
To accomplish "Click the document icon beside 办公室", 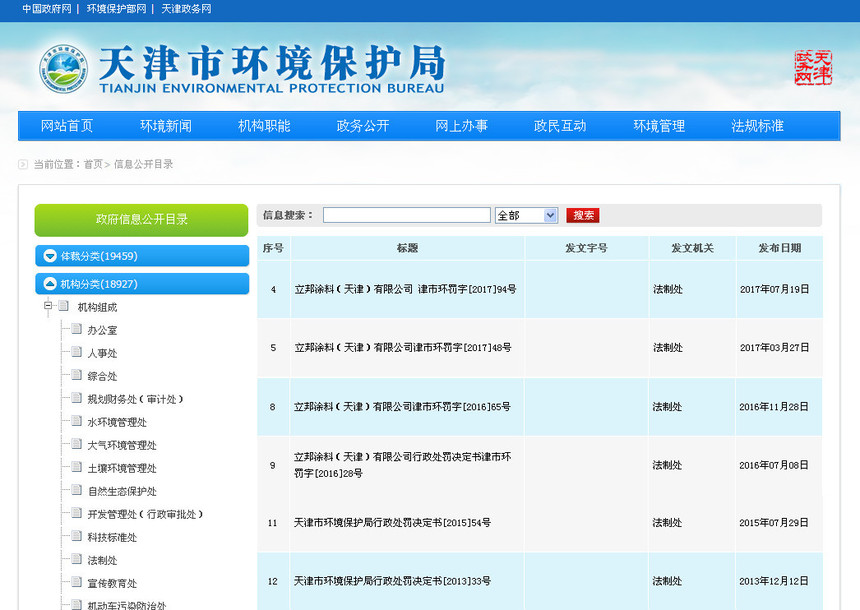I will pyautogui.click(x=76, y=329).
